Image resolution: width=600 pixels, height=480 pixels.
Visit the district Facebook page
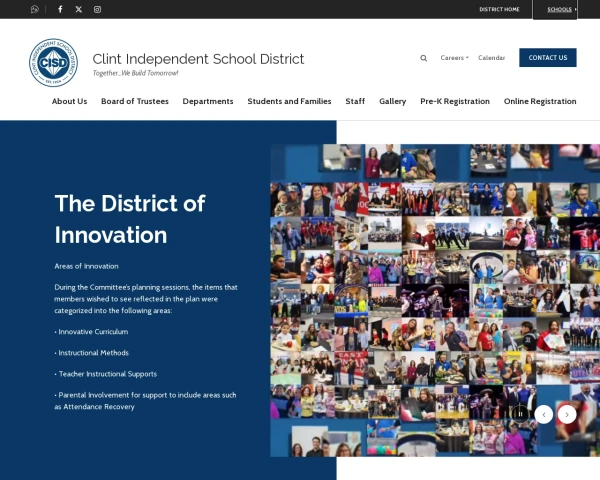[60, 9]
